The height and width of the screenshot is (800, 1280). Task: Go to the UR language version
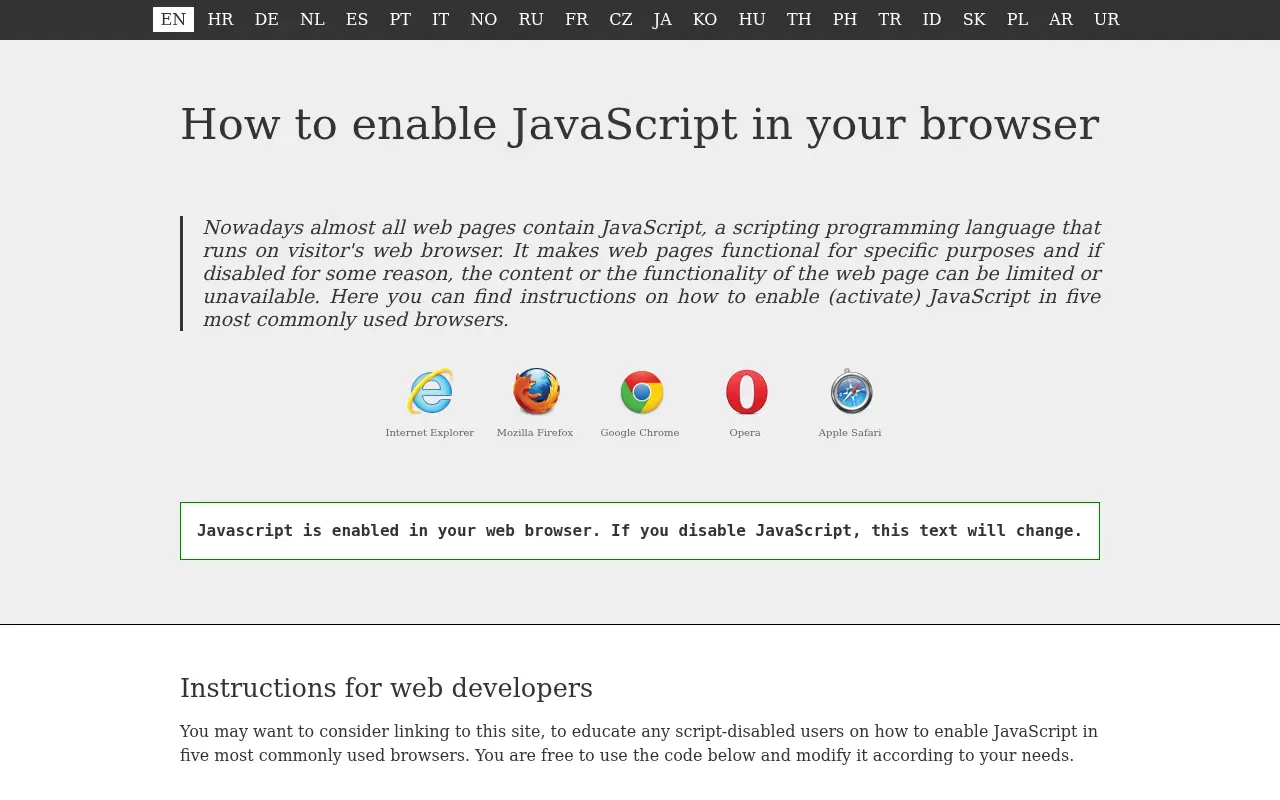[1106, 19]
